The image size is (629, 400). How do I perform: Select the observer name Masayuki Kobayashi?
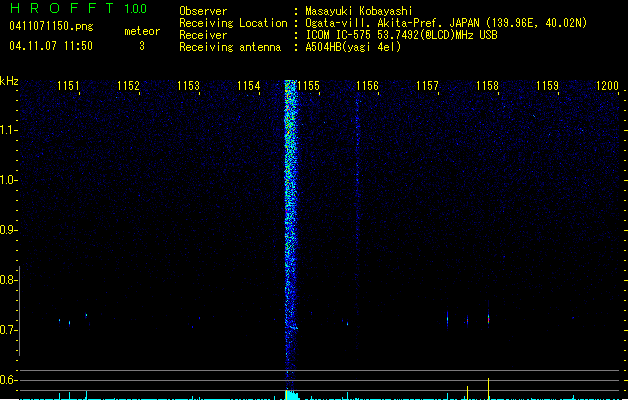(359, 11)
